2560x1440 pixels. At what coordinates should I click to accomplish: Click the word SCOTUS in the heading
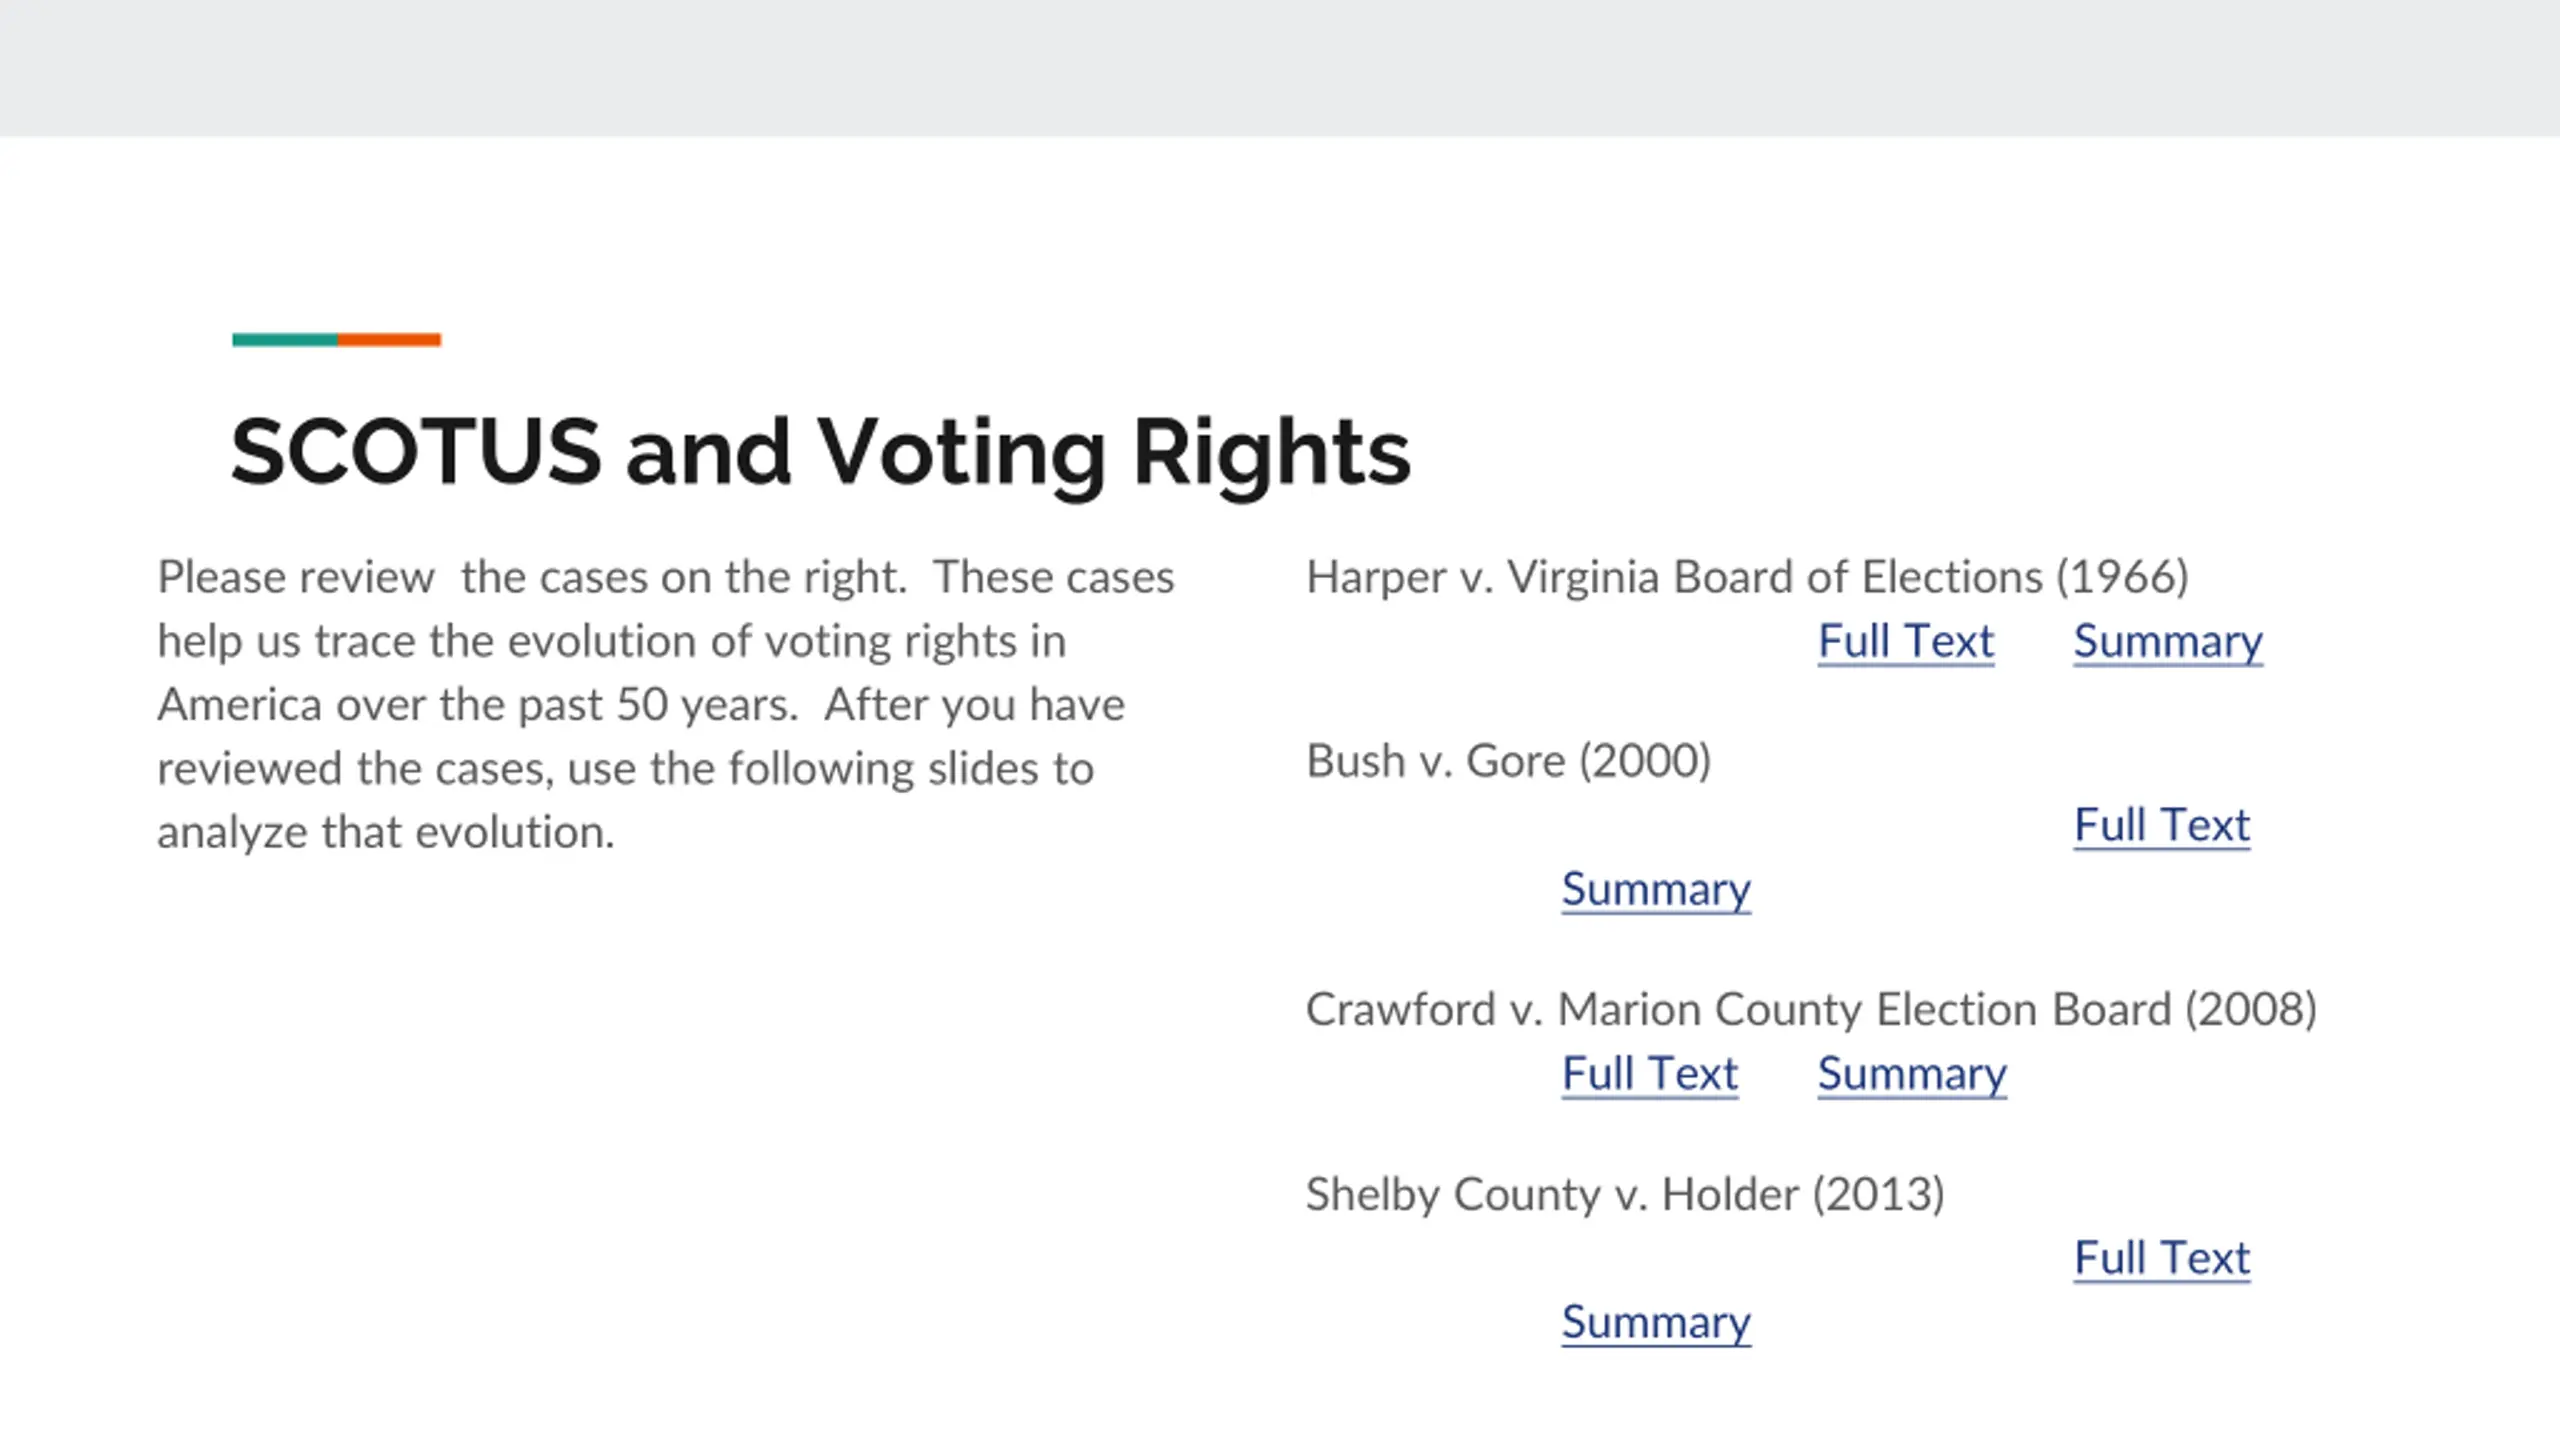(x=416, y=451)
